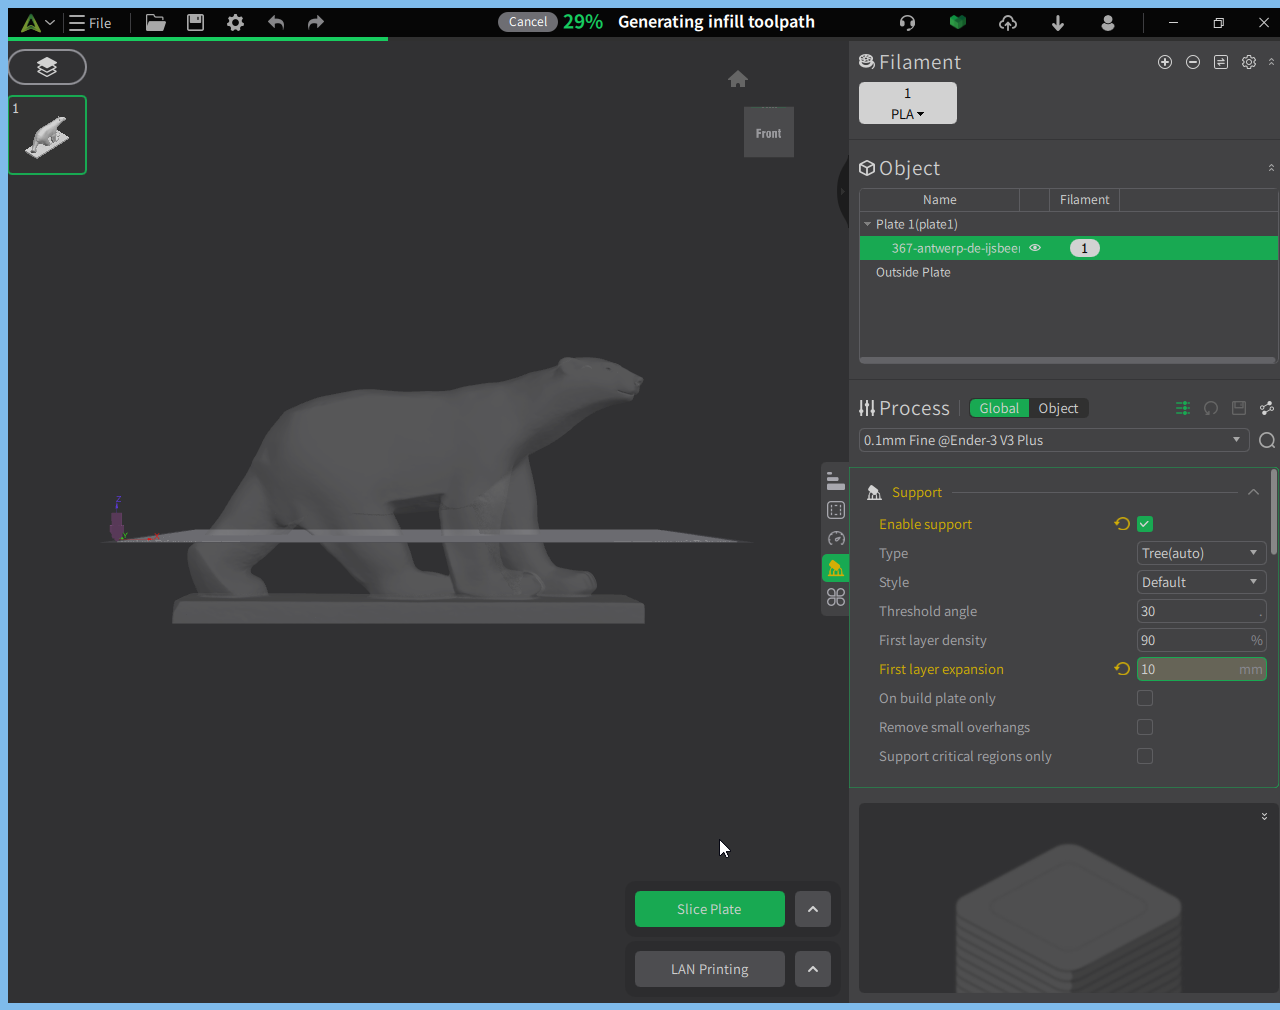
Task: Select the 367-antwerp-de-ijsbeer object row
Action: [1068, 248]
